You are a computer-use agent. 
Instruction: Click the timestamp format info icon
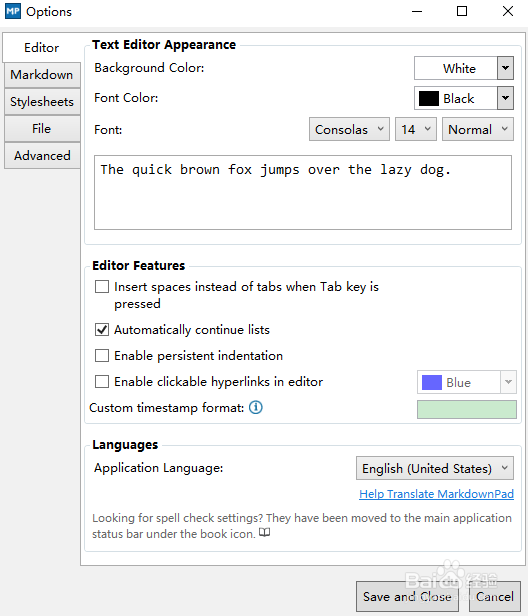256,407
